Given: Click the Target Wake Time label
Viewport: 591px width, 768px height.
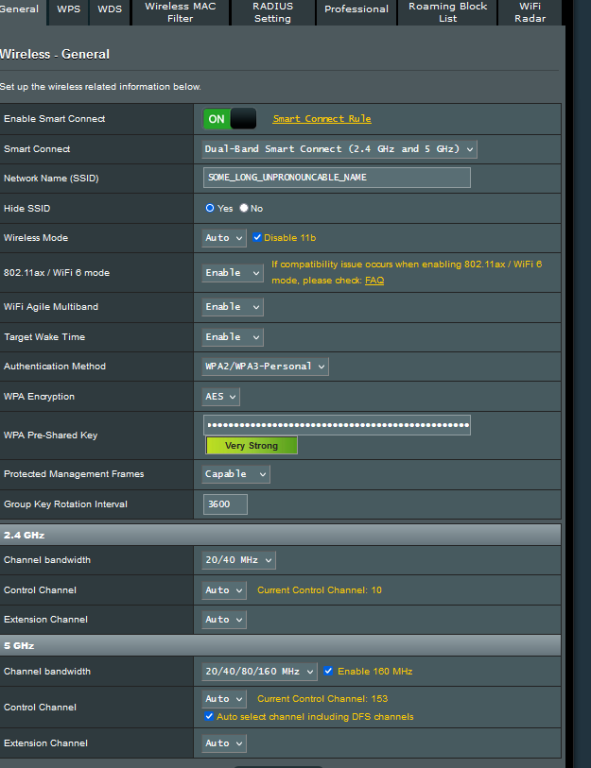Looking at the screenshot, I should (45, 337).
